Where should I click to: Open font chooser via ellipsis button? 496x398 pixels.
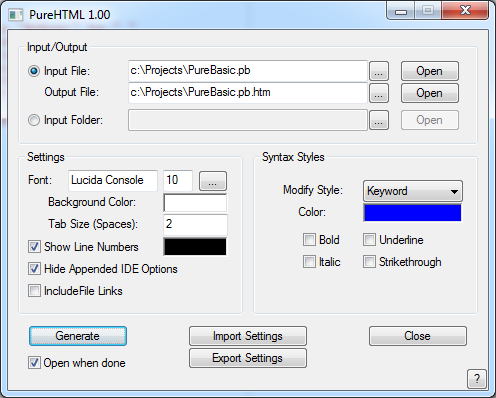(213, 181)
